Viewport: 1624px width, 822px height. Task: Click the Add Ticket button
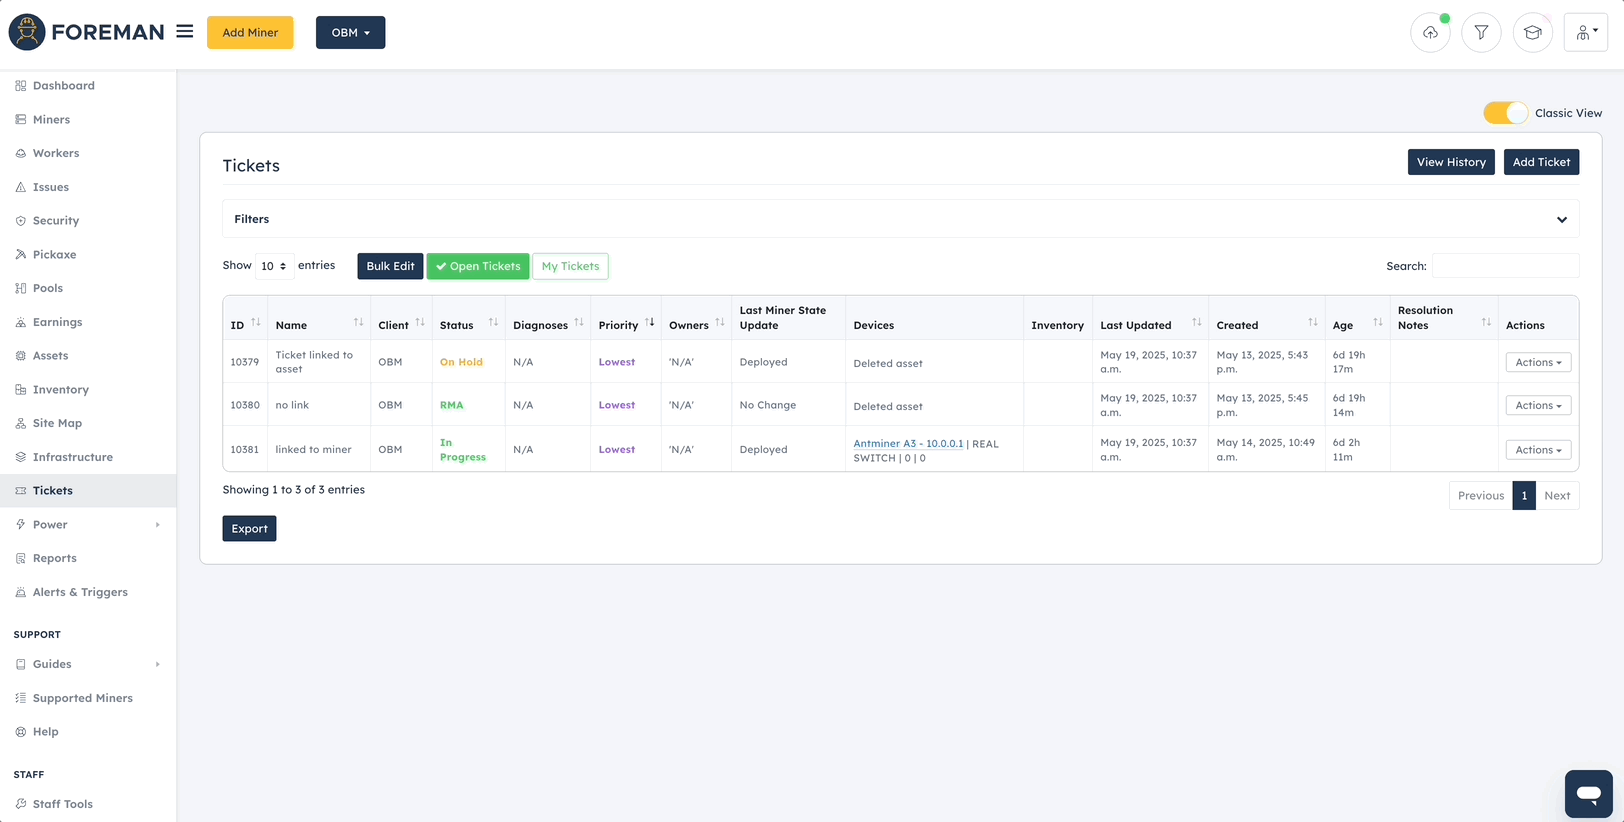[x=1541, y=162]
